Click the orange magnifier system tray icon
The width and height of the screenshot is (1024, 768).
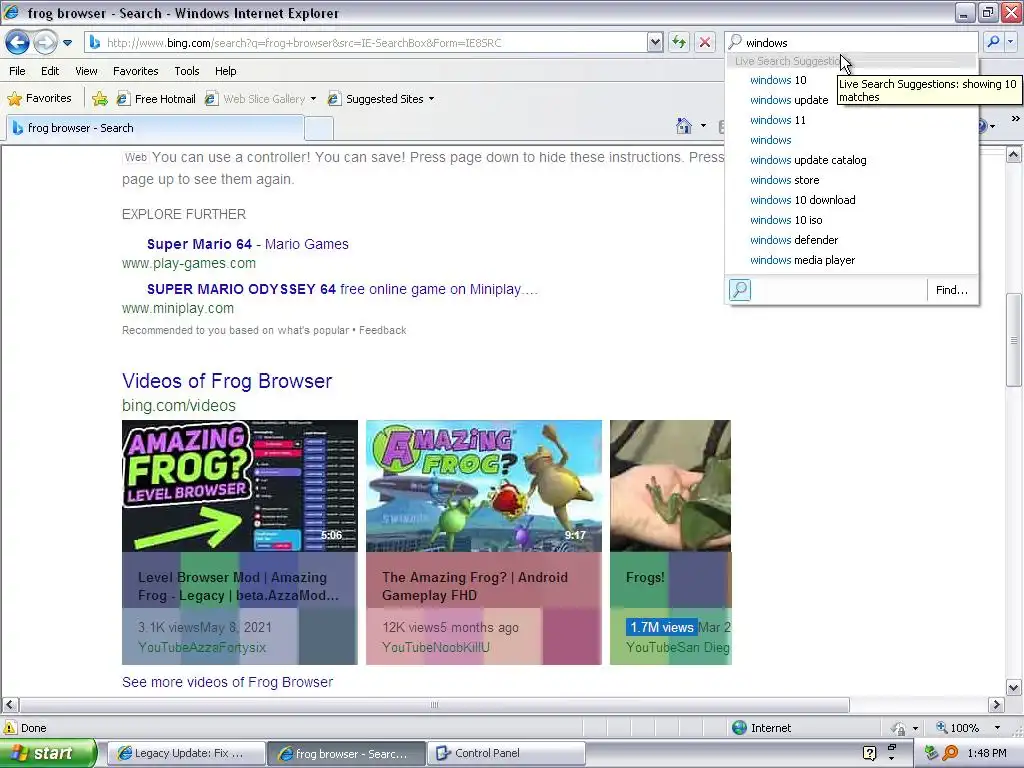pyautogui.click(x=950, y=753)
